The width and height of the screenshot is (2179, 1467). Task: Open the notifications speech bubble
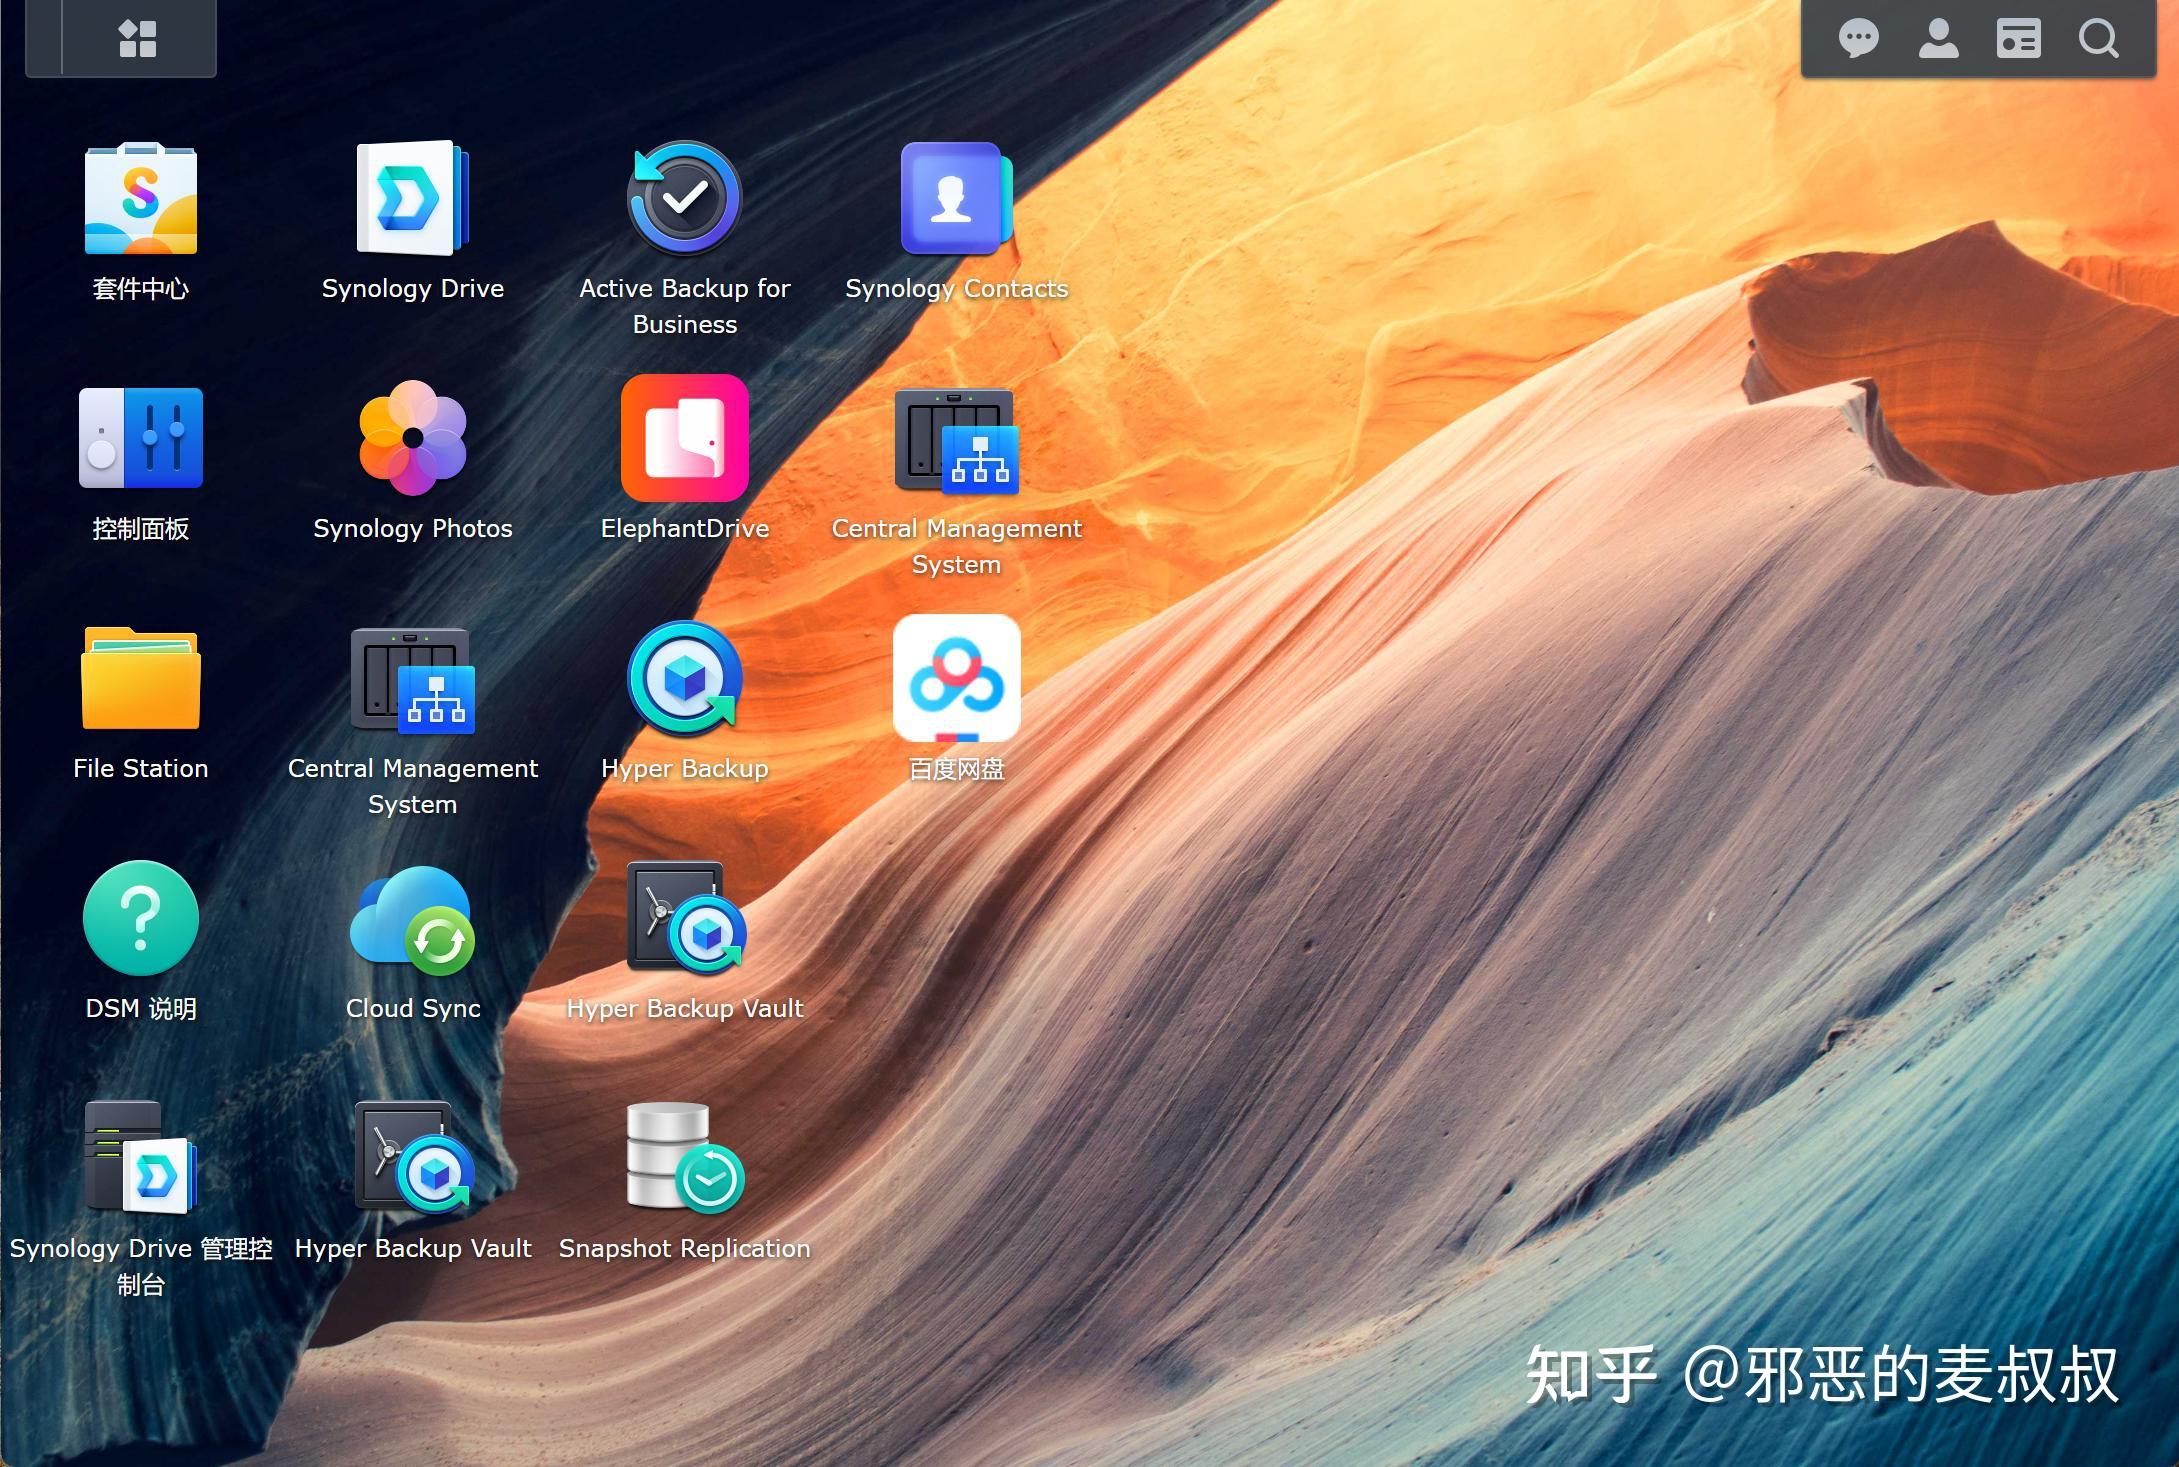point(1858,39)
